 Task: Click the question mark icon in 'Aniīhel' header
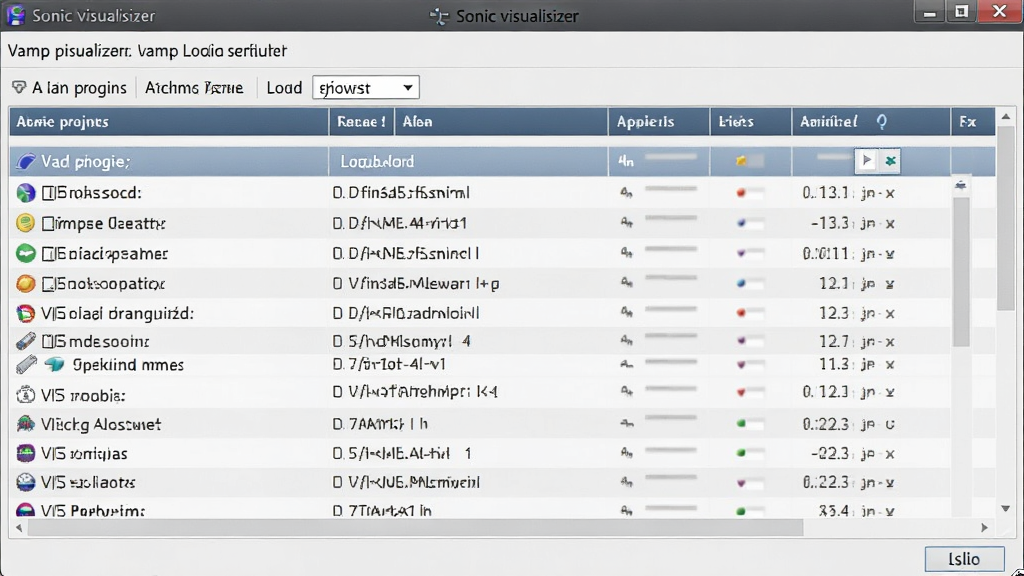(x=882, y=121)
